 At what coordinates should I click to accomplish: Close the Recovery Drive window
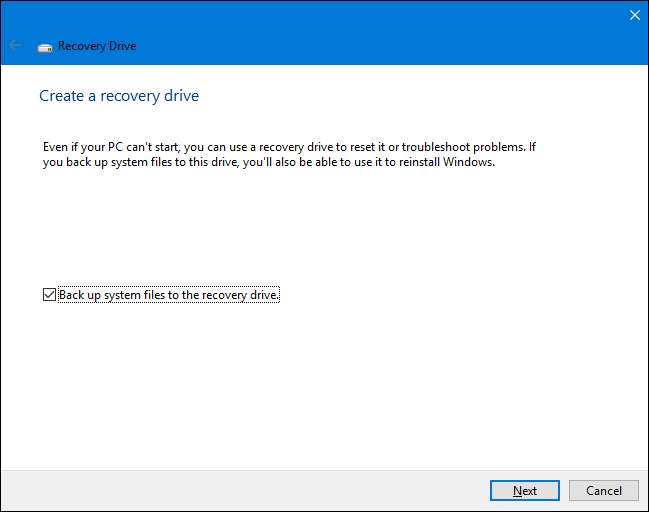pos(633,15)
